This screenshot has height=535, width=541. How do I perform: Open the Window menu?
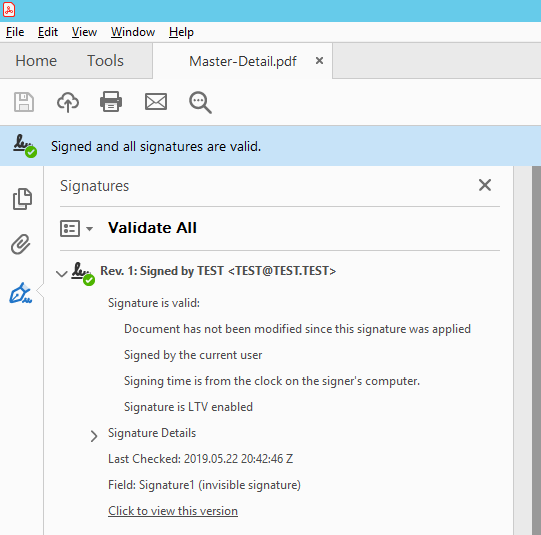133,32
